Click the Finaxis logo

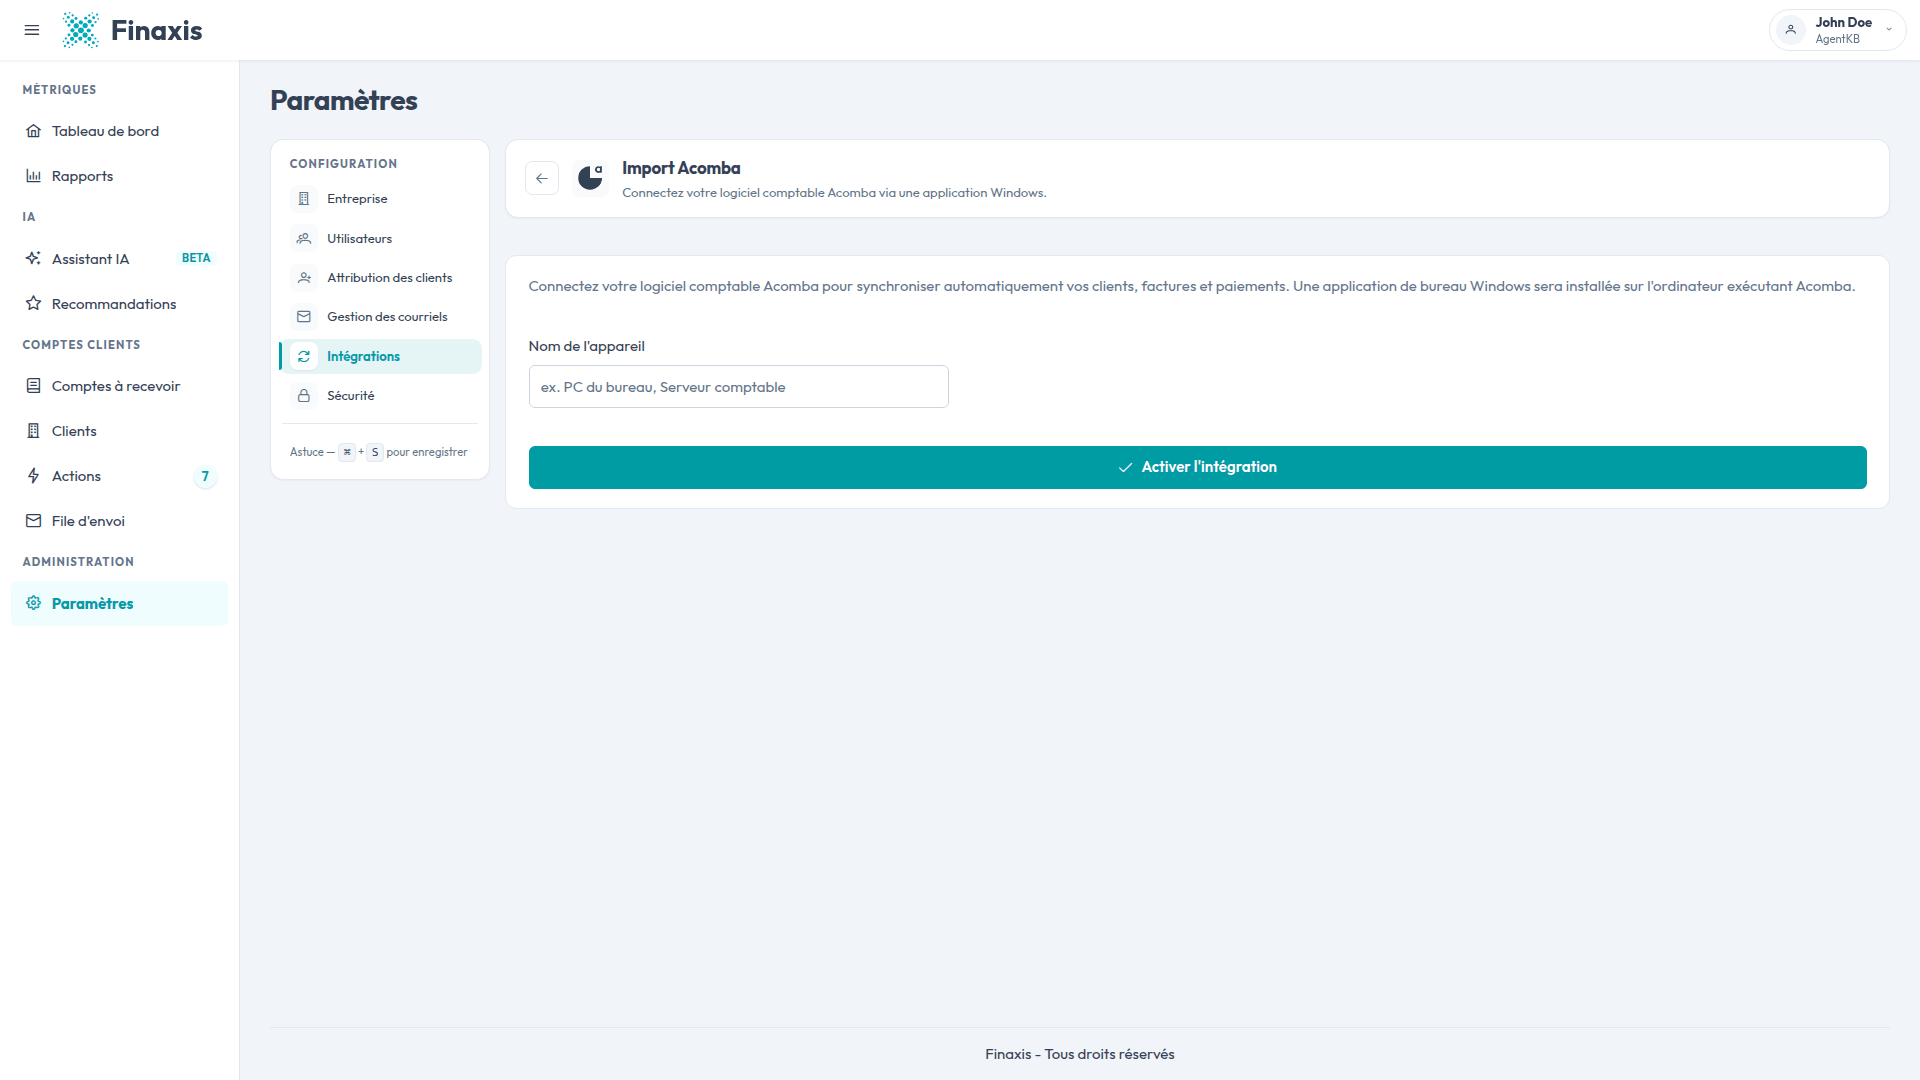pos(132,30)
